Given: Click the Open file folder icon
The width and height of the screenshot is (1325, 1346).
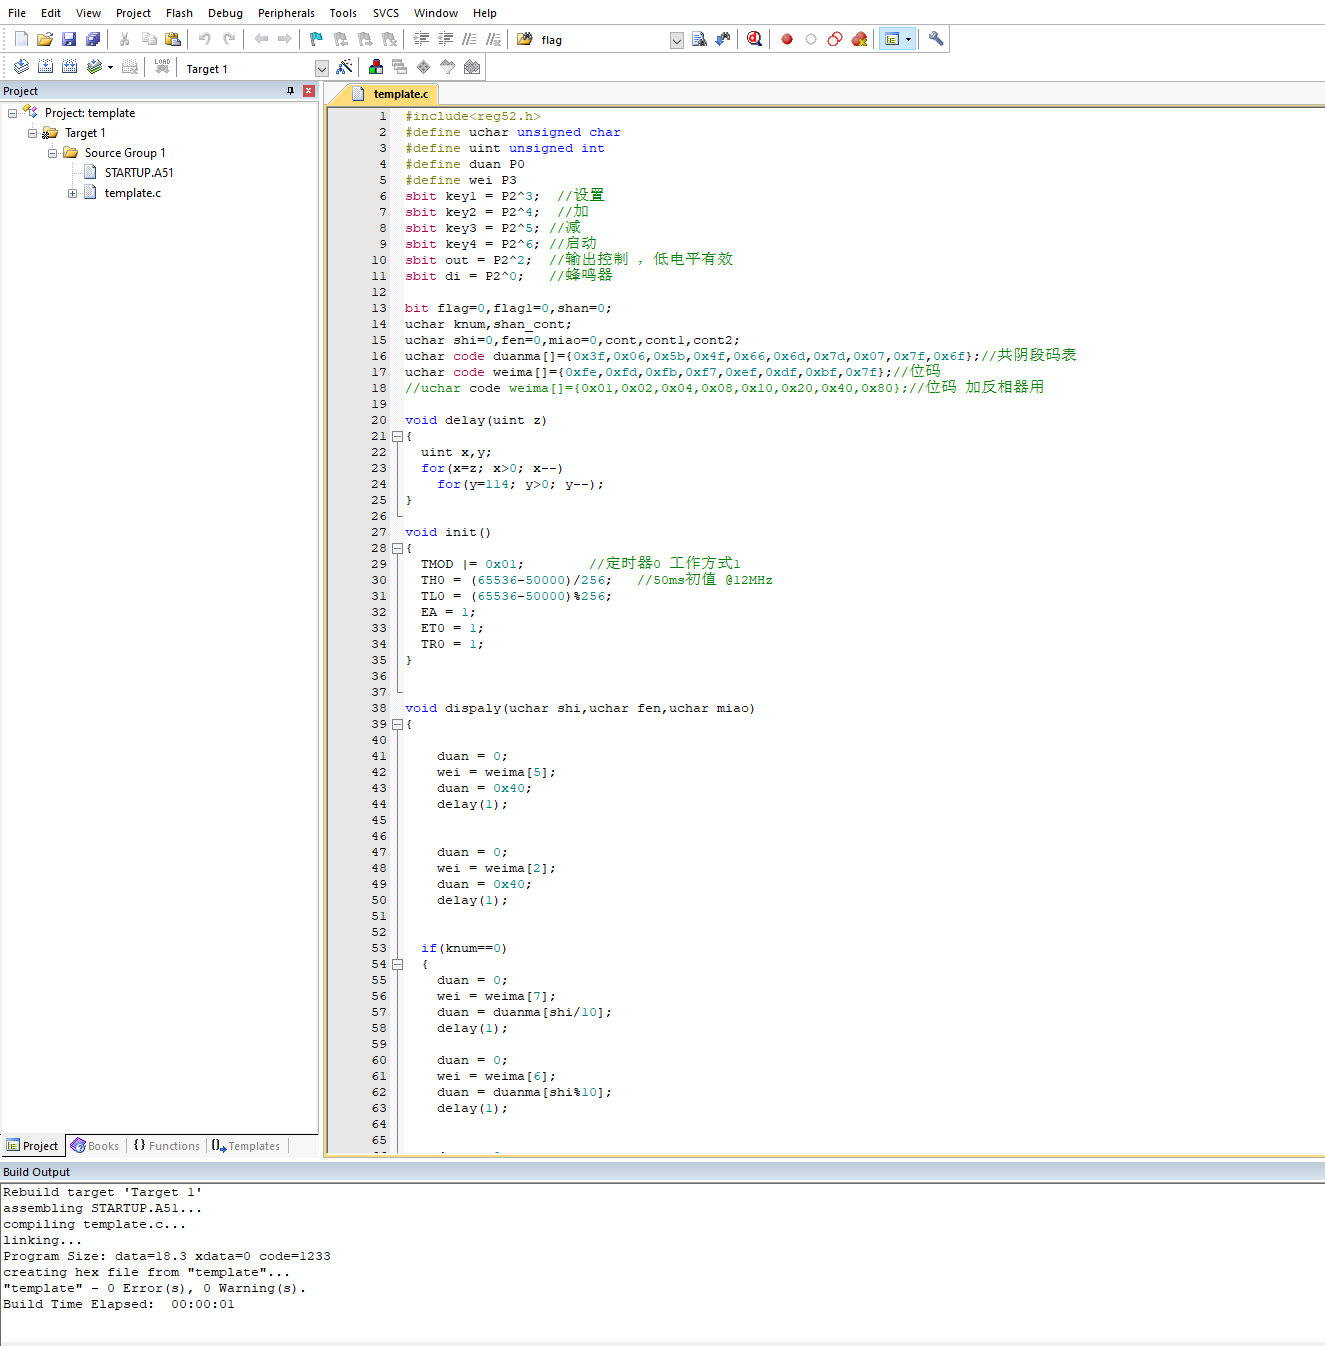Looking at the screenshot, I should [45, 39].
